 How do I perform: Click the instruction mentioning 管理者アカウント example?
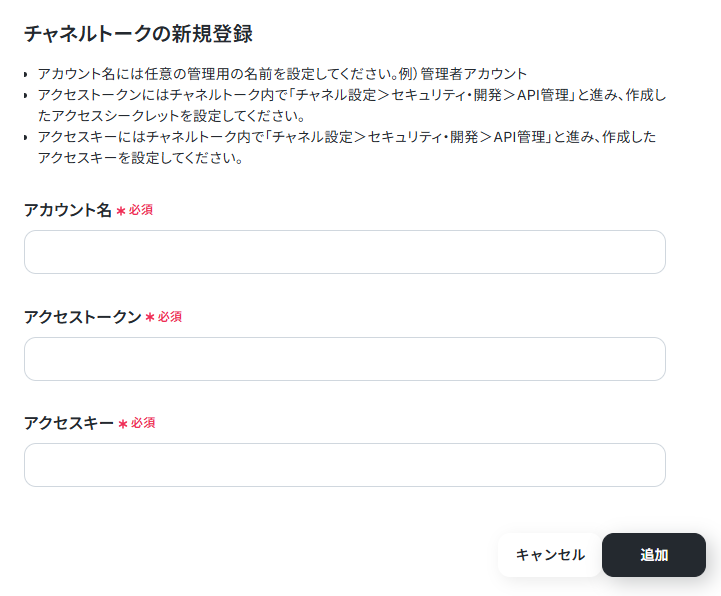pyautogui.click(x=282, y=74)
